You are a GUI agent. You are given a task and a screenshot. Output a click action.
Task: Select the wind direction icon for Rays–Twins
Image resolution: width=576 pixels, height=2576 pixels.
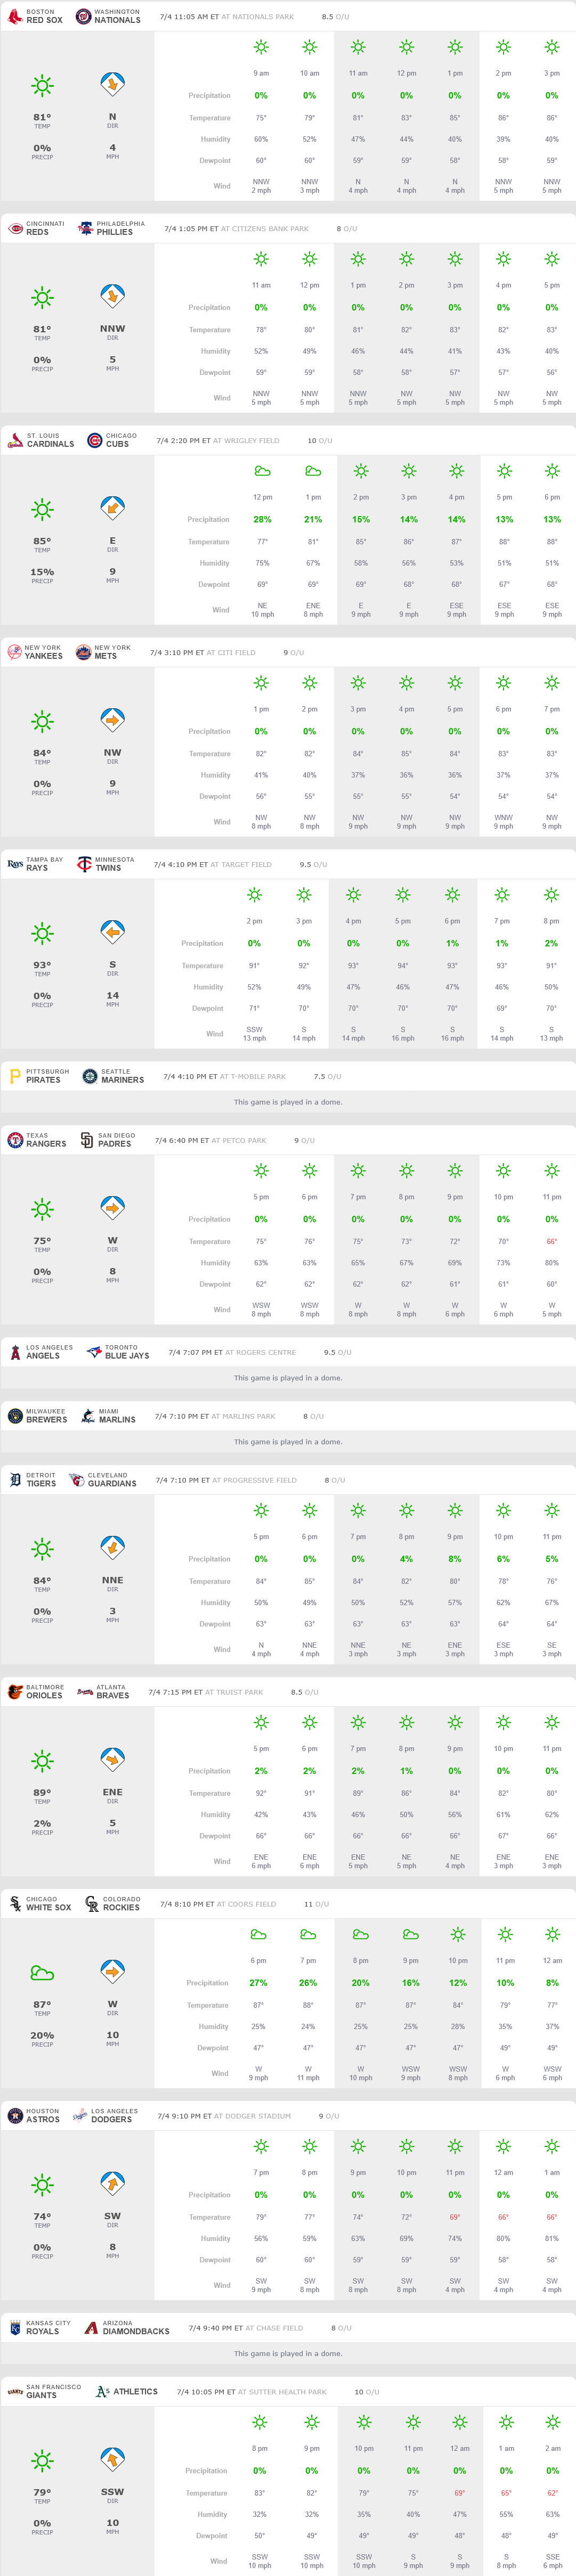coord(112,933)
